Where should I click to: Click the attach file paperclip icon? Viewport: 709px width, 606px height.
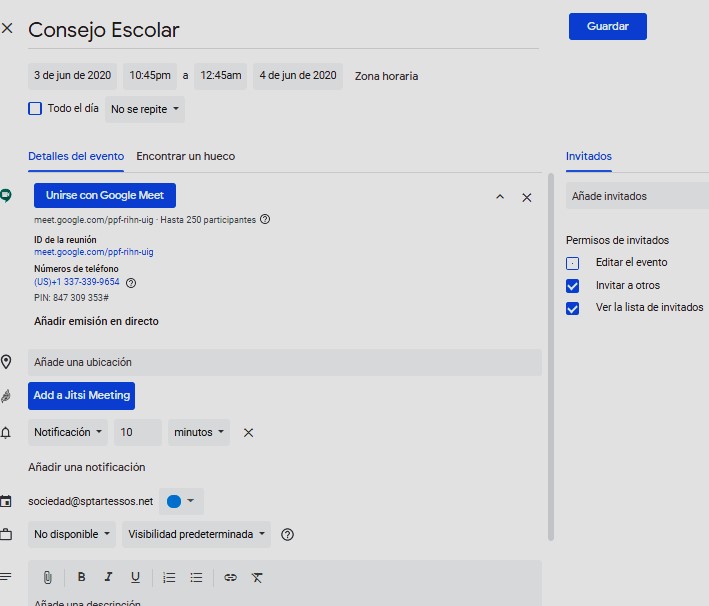tap(47, 577)
